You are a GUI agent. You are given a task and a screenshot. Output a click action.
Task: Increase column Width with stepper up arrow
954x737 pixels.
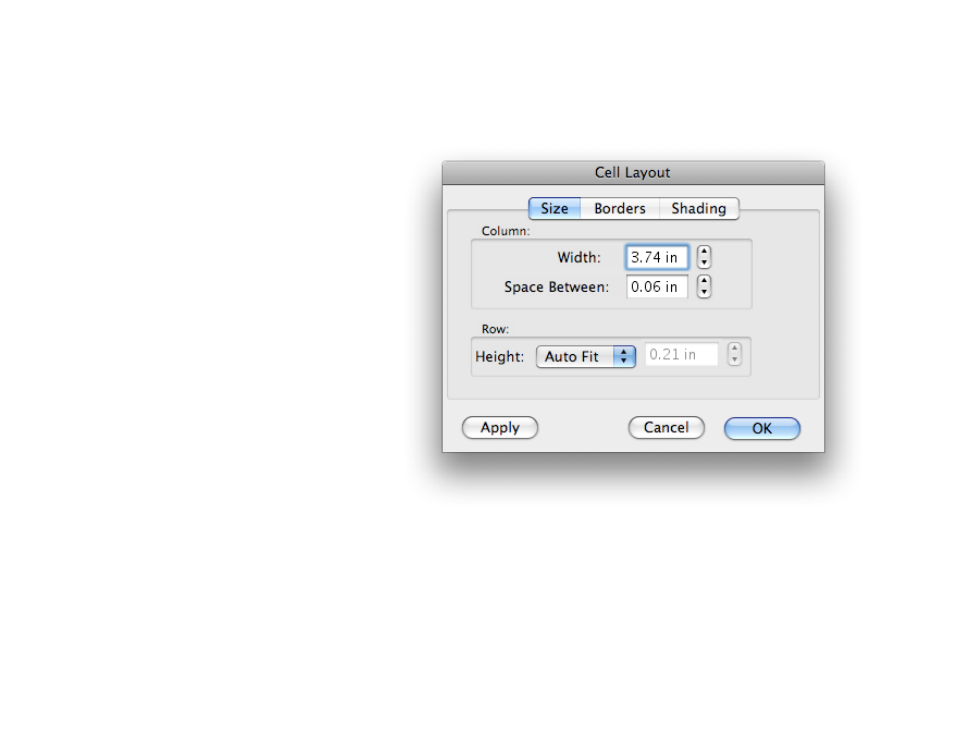pyautogui.click(x=704, y=251)
